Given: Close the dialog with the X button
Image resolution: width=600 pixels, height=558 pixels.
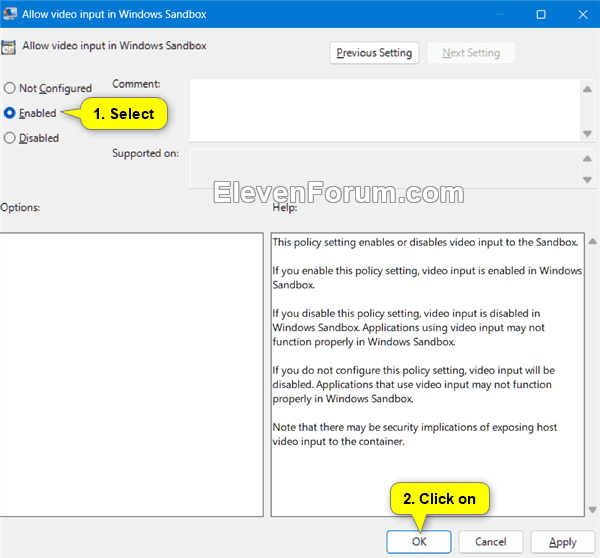Looking at the screenshot, I should [x=583, y=15].
